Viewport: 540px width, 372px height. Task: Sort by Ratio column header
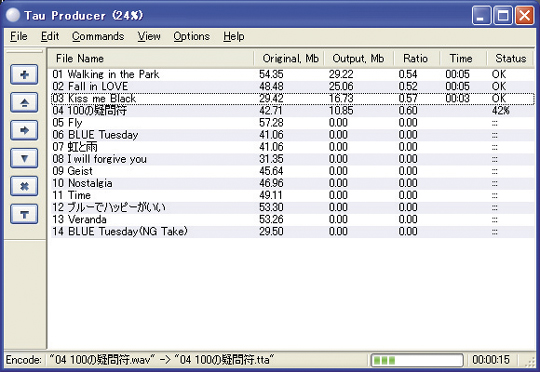tap(417, 59)
